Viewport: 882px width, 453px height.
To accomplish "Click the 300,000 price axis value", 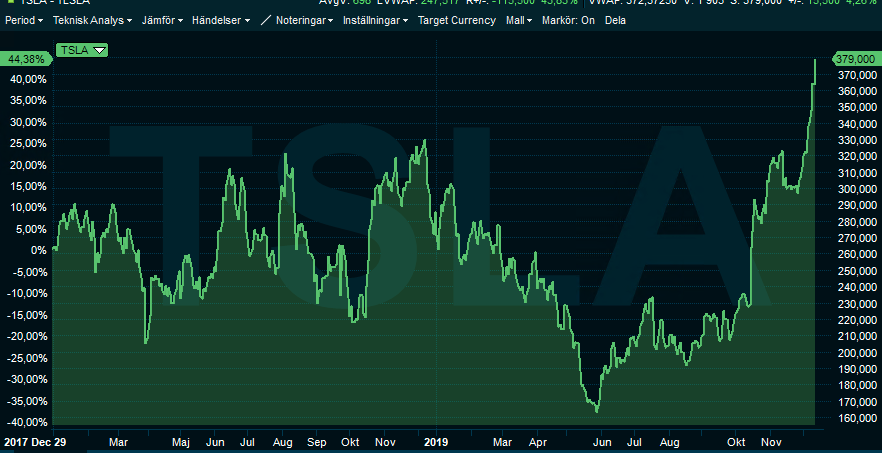I will pyautogui.click(x=857, y=189).
